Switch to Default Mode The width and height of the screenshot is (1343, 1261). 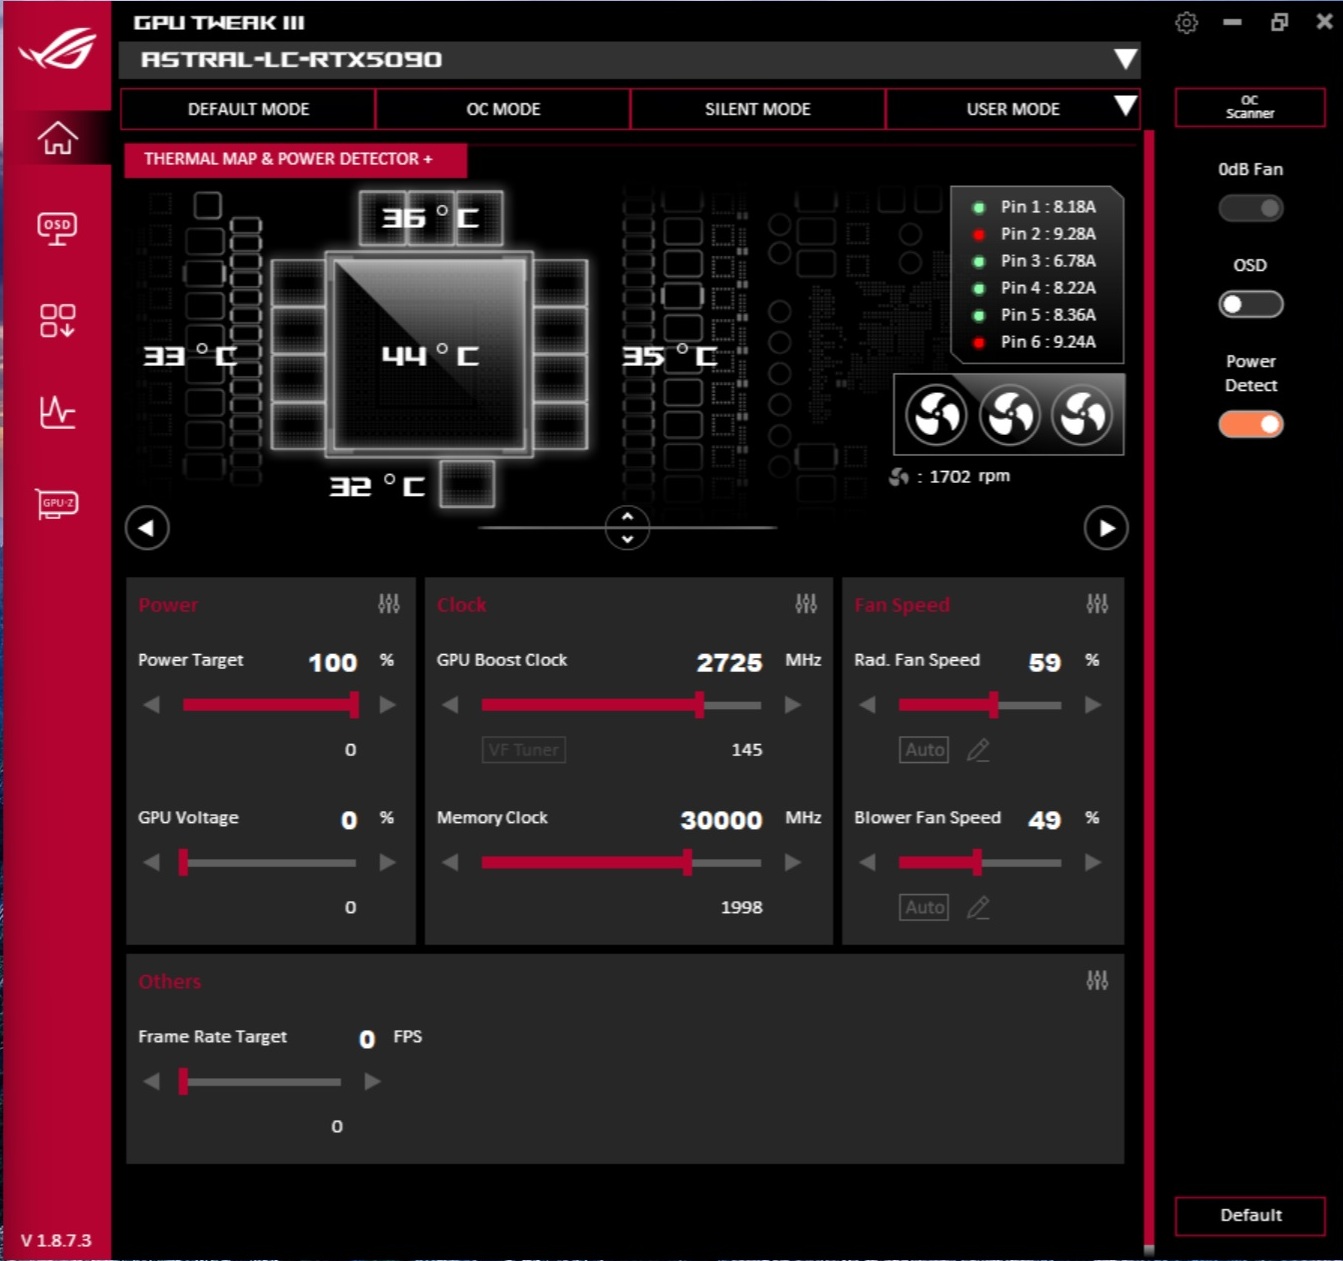[248, 109]
